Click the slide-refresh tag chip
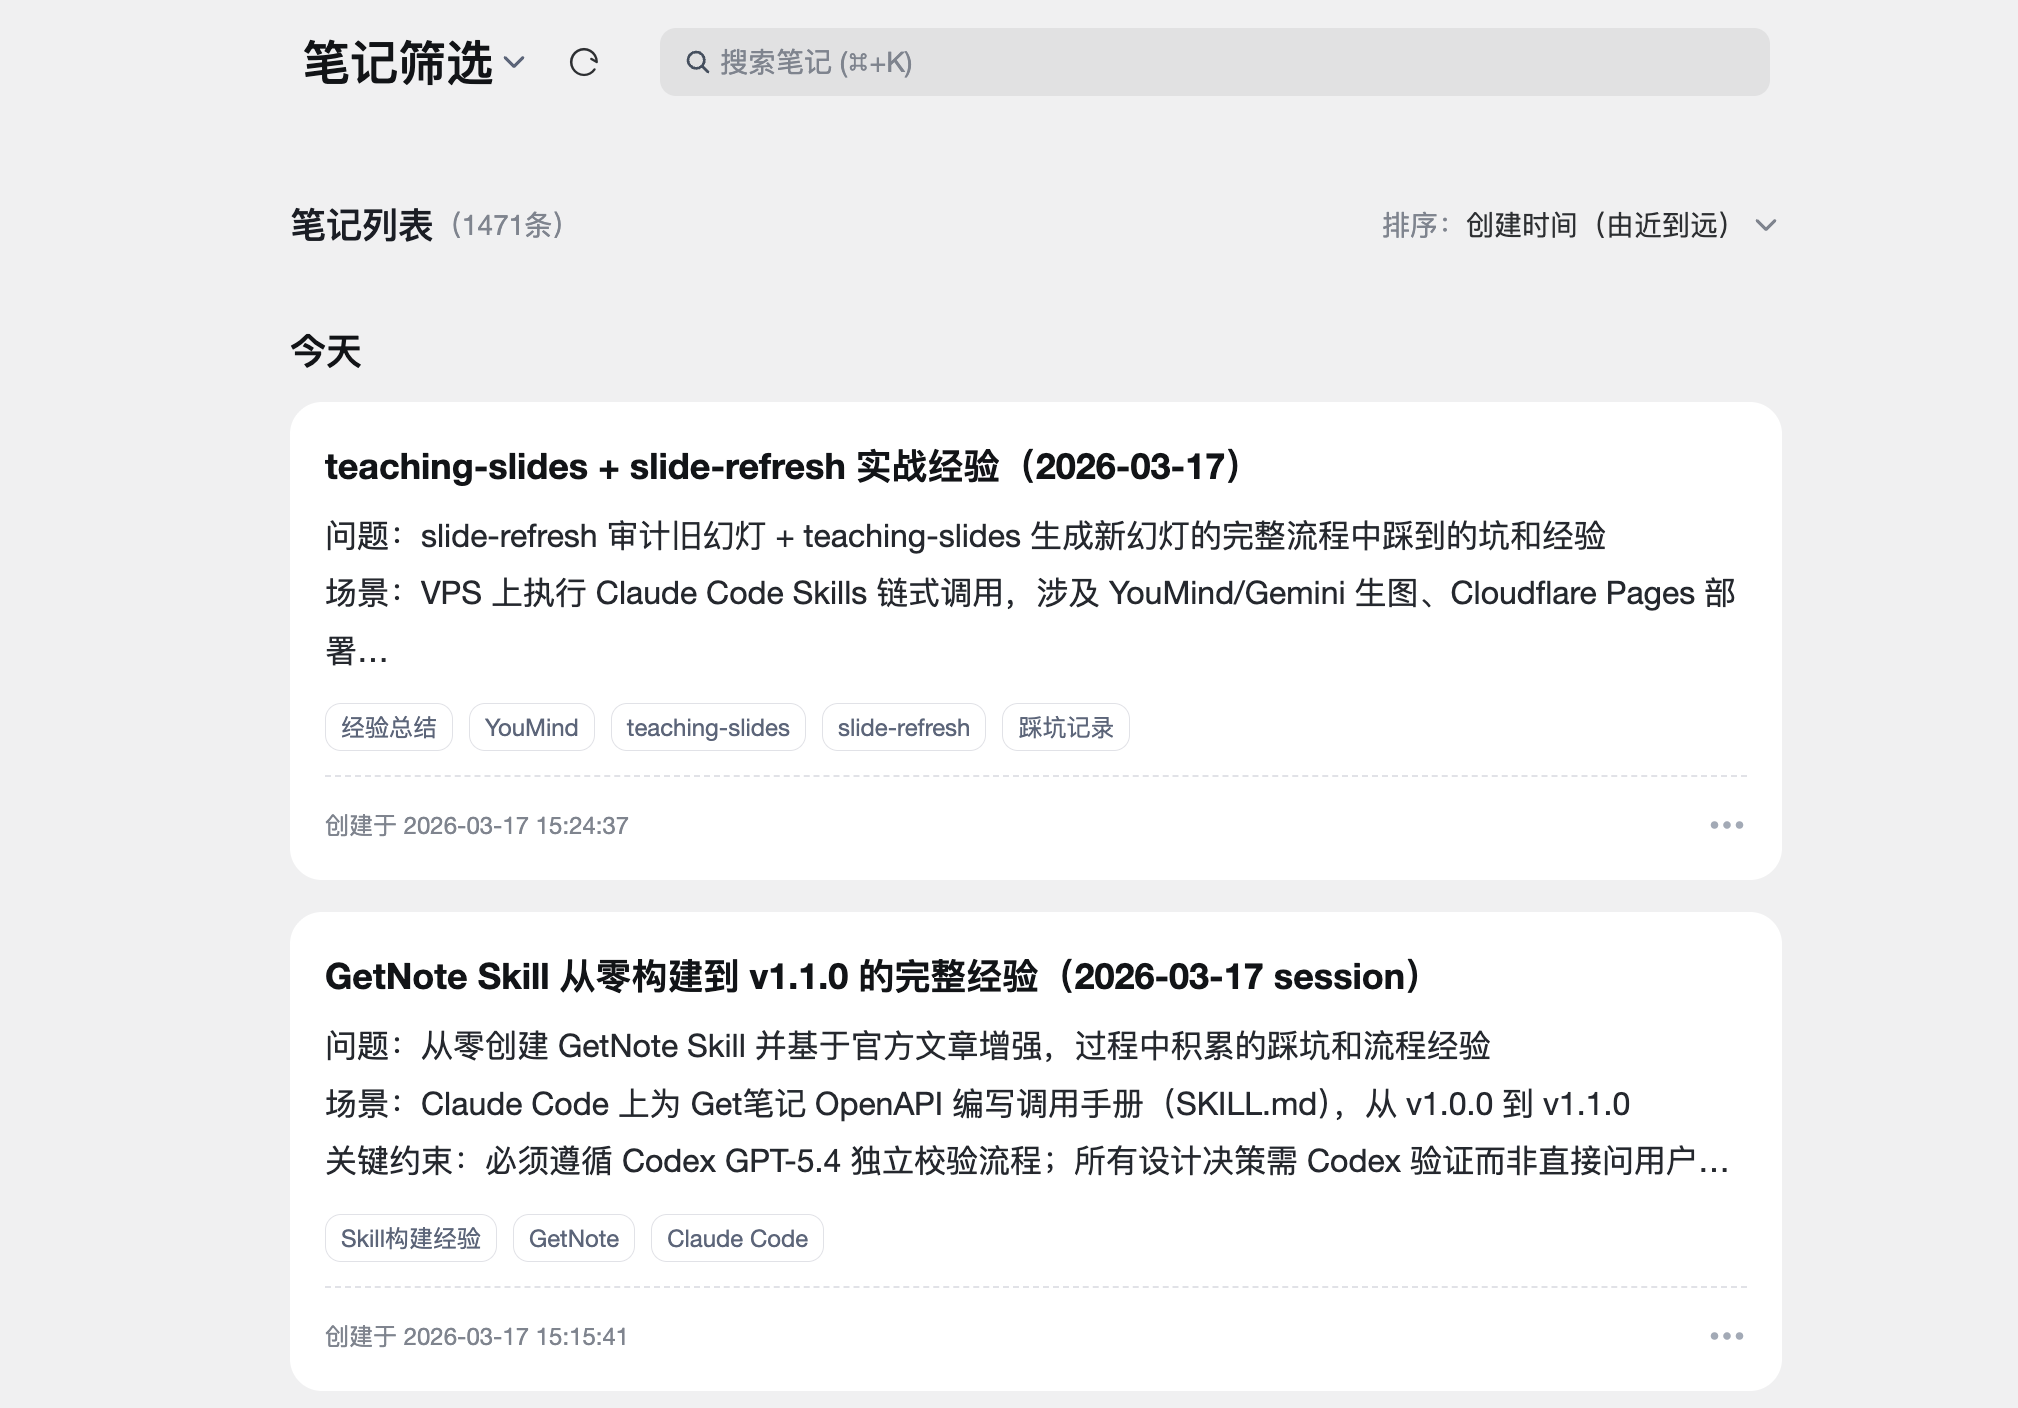2018x1408 pixels. point(903,727)
